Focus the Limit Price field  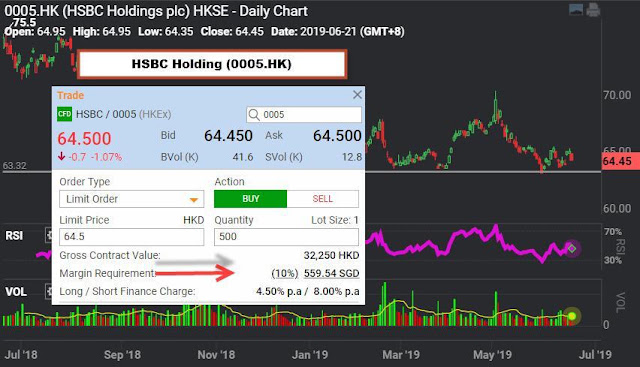(131, 237)
